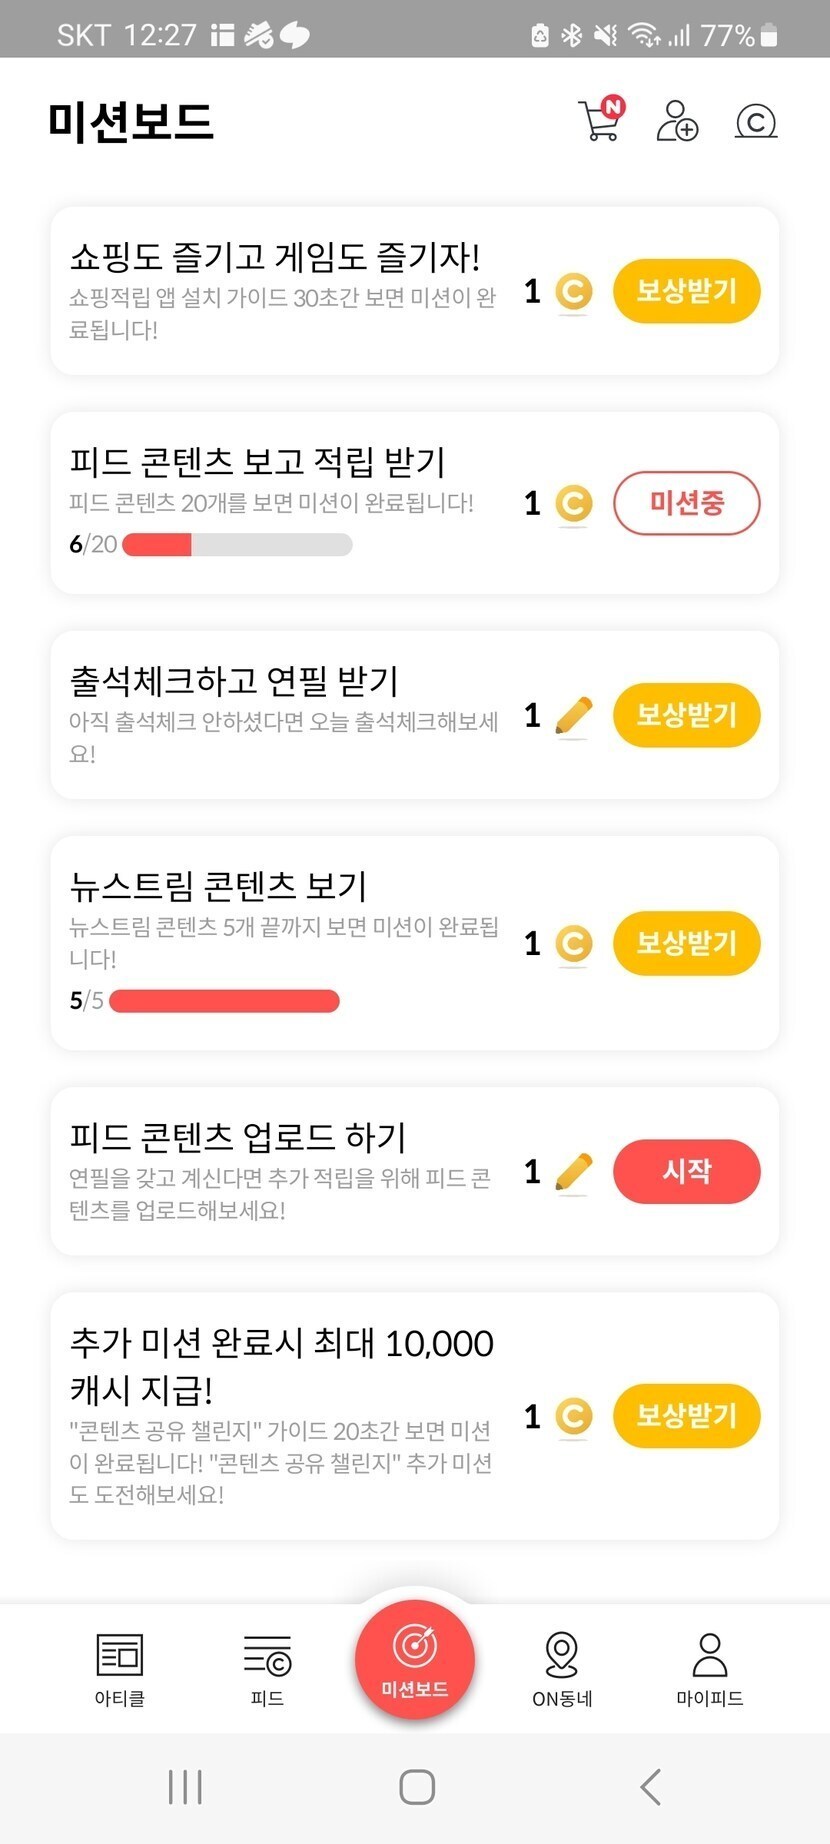
Task: Claim reward for shopping game mission
Action: 686,292
